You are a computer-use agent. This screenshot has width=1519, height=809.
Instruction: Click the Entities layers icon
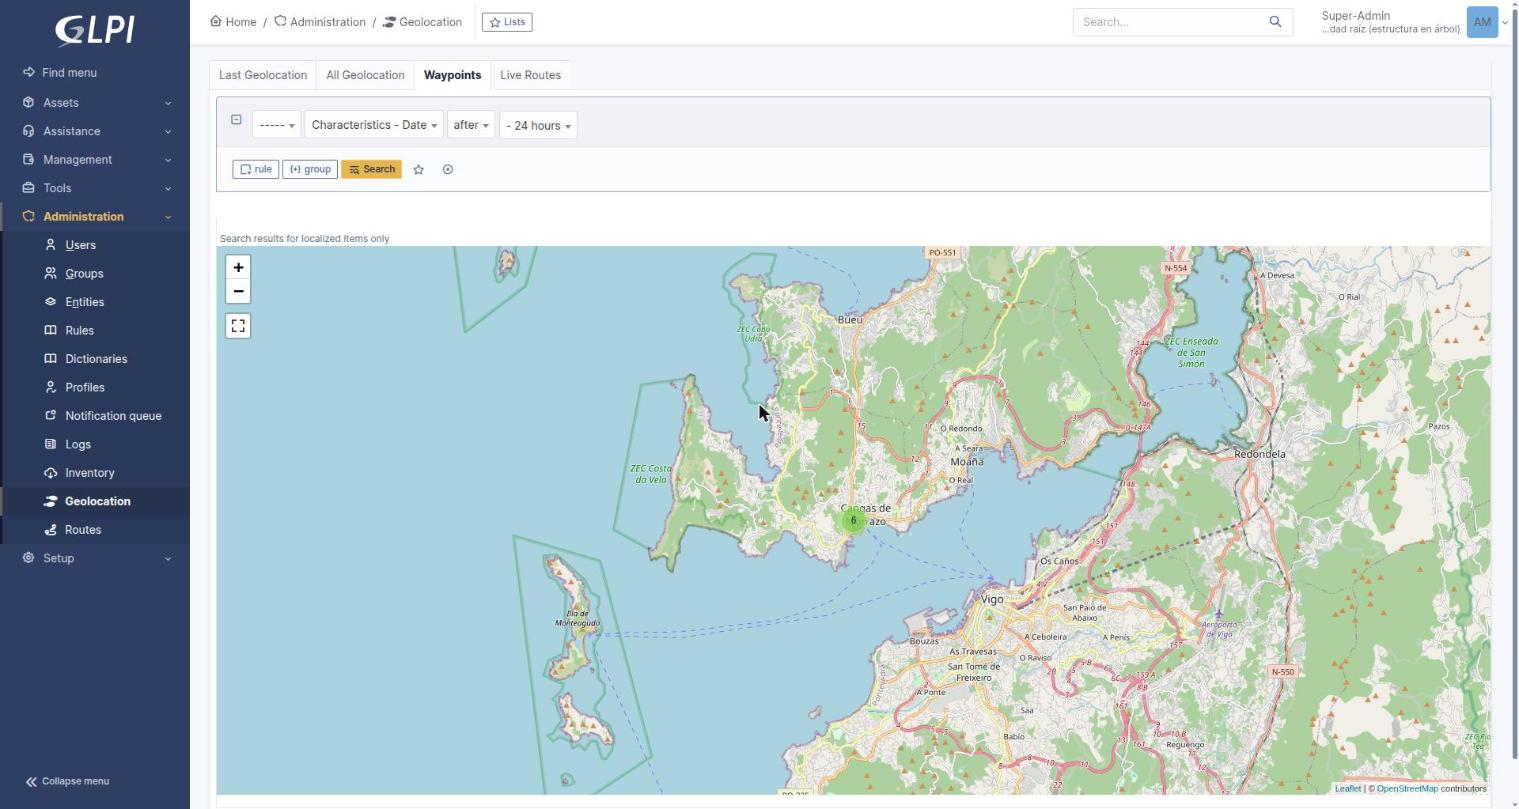click(x=50, y=302)
